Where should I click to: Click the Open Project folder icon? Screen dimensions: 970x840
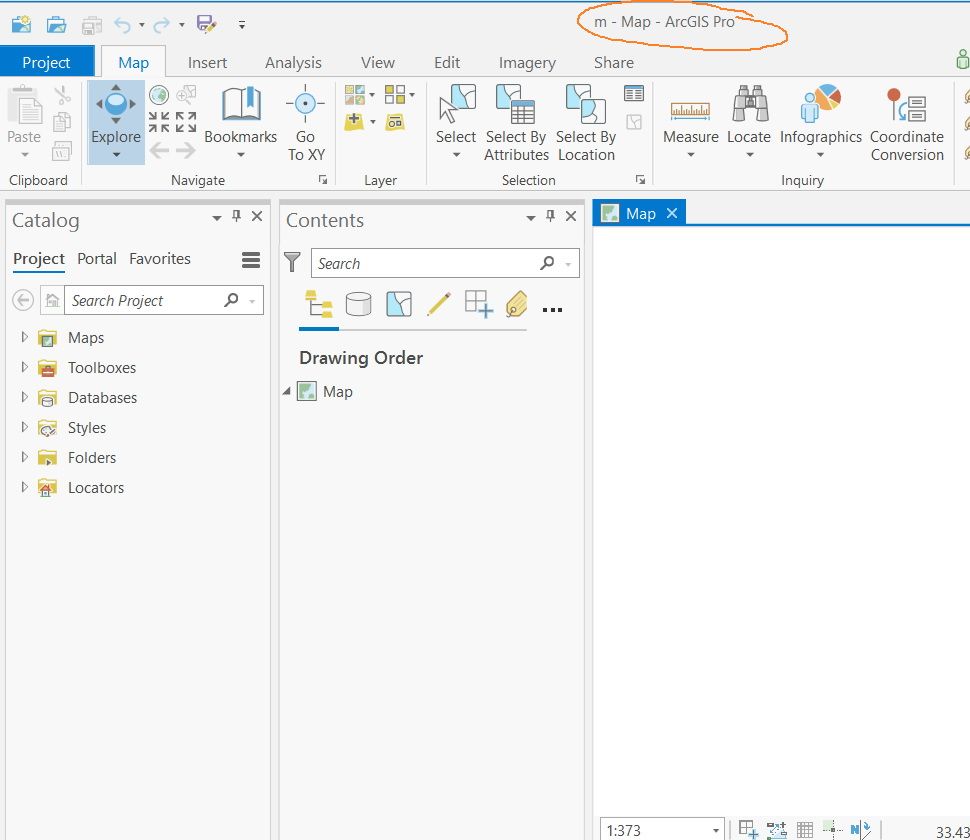click(x=56, y=24)
